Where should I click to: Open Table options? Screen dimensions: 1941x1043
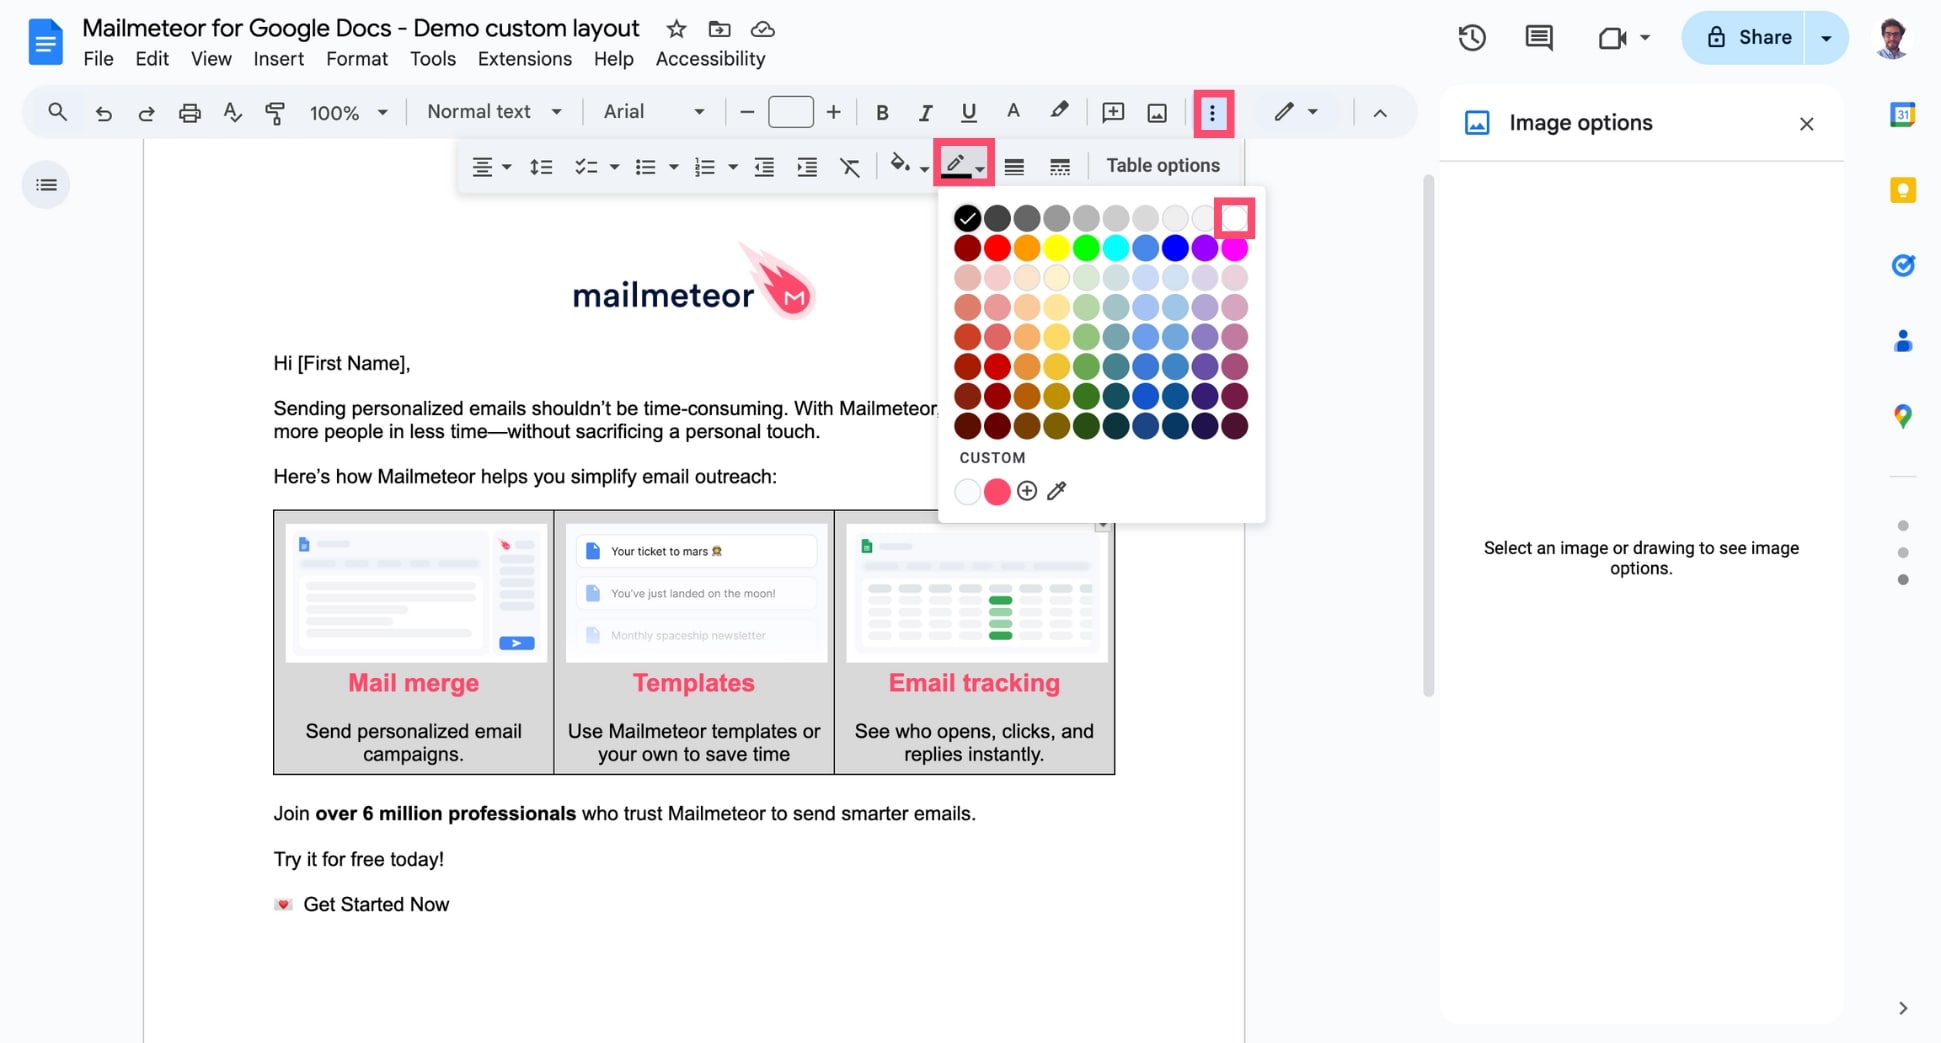coord(1163,166)
